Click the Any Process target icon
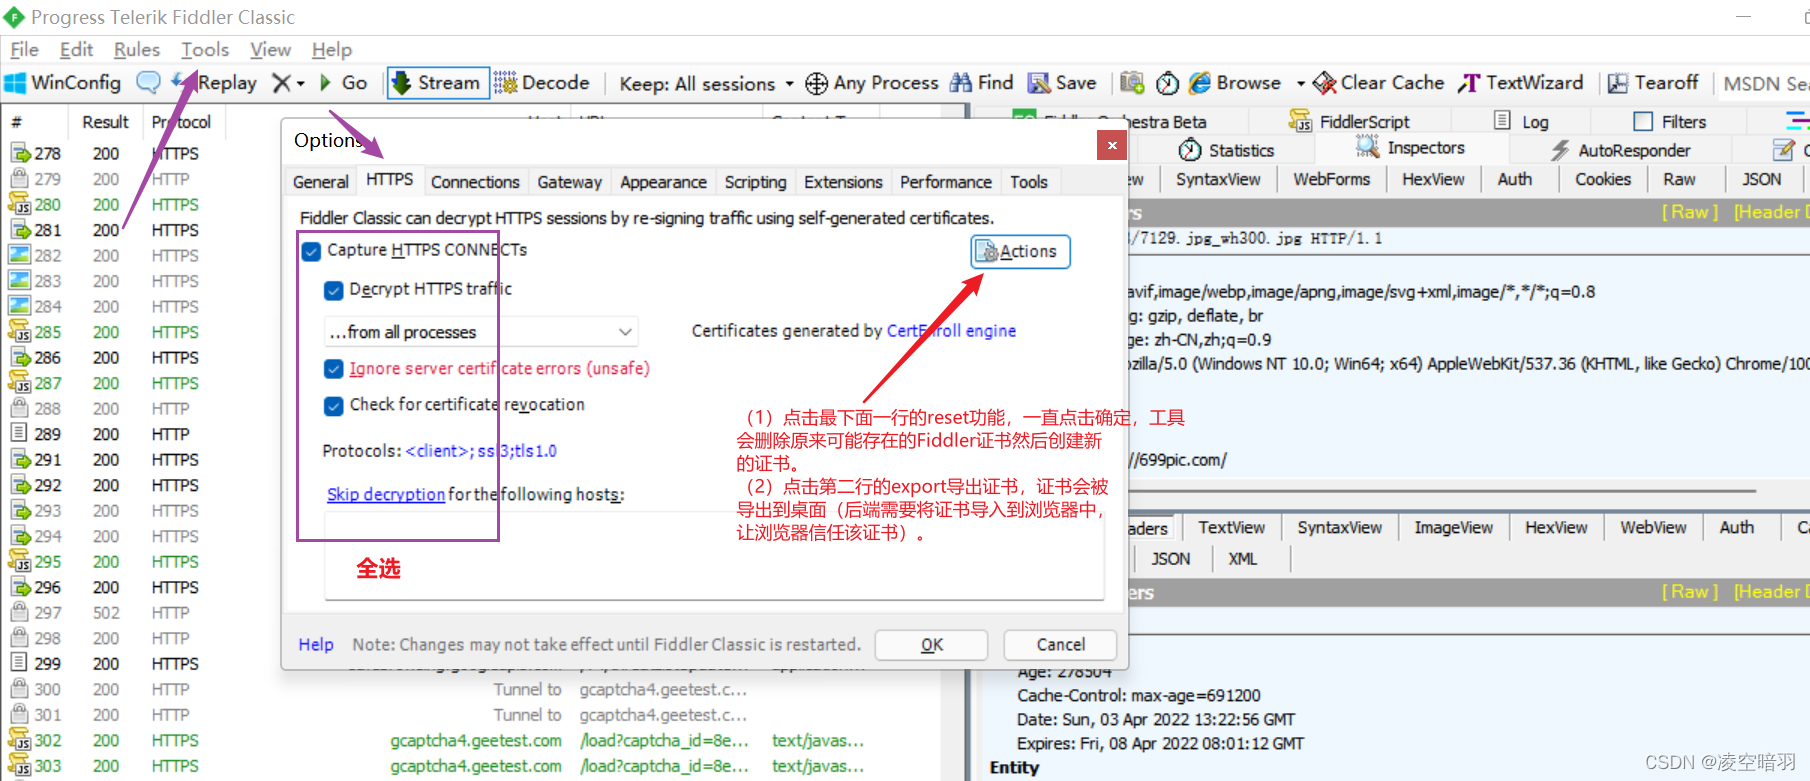This screenshot has width=1810, height=781. (816, 84)
